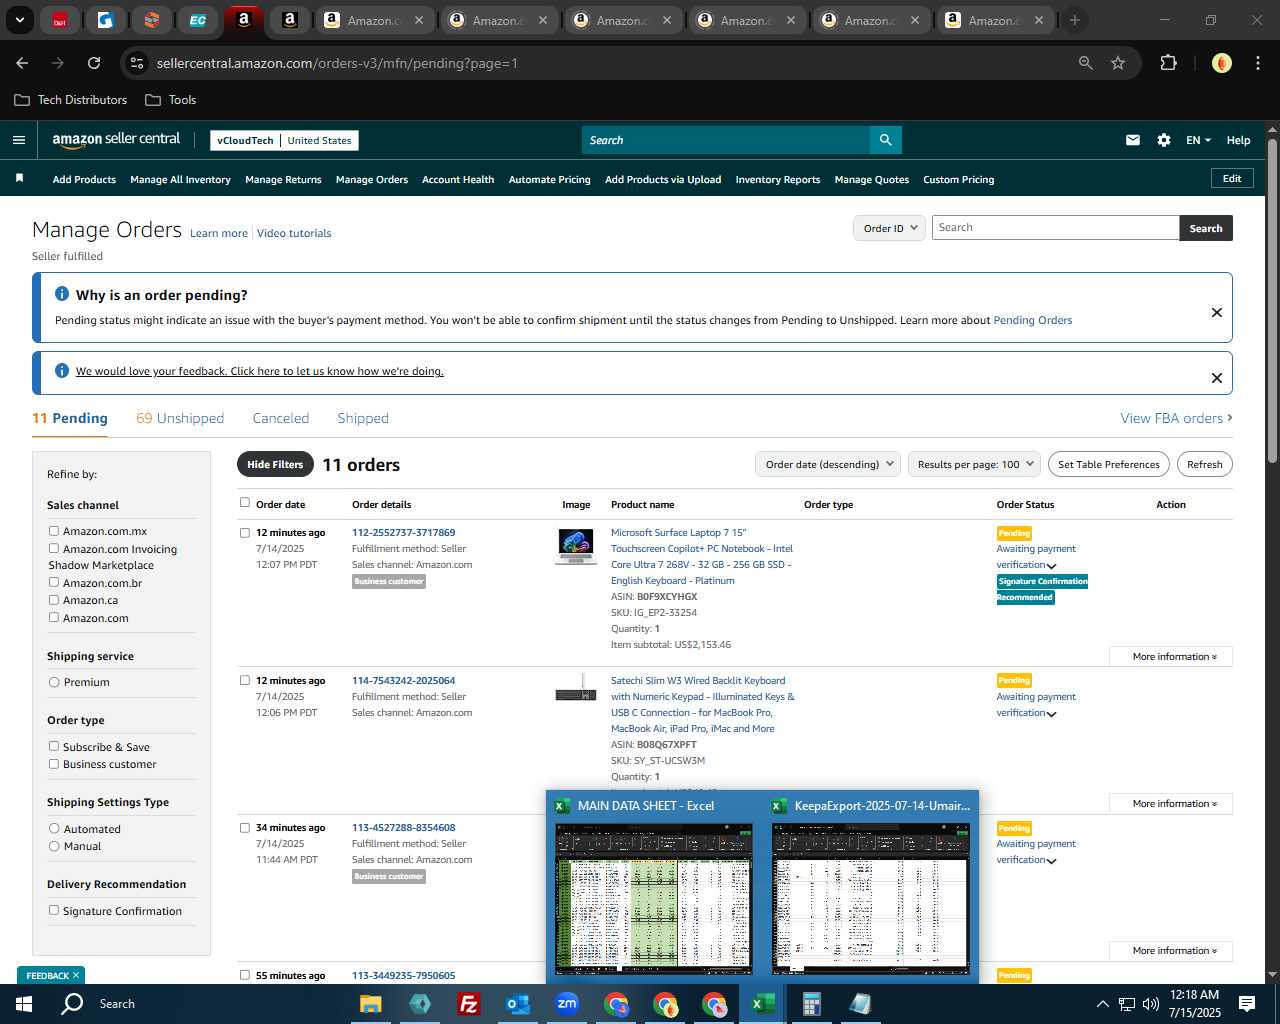Open the Manage Returns menu item

(x=283, y=179)
